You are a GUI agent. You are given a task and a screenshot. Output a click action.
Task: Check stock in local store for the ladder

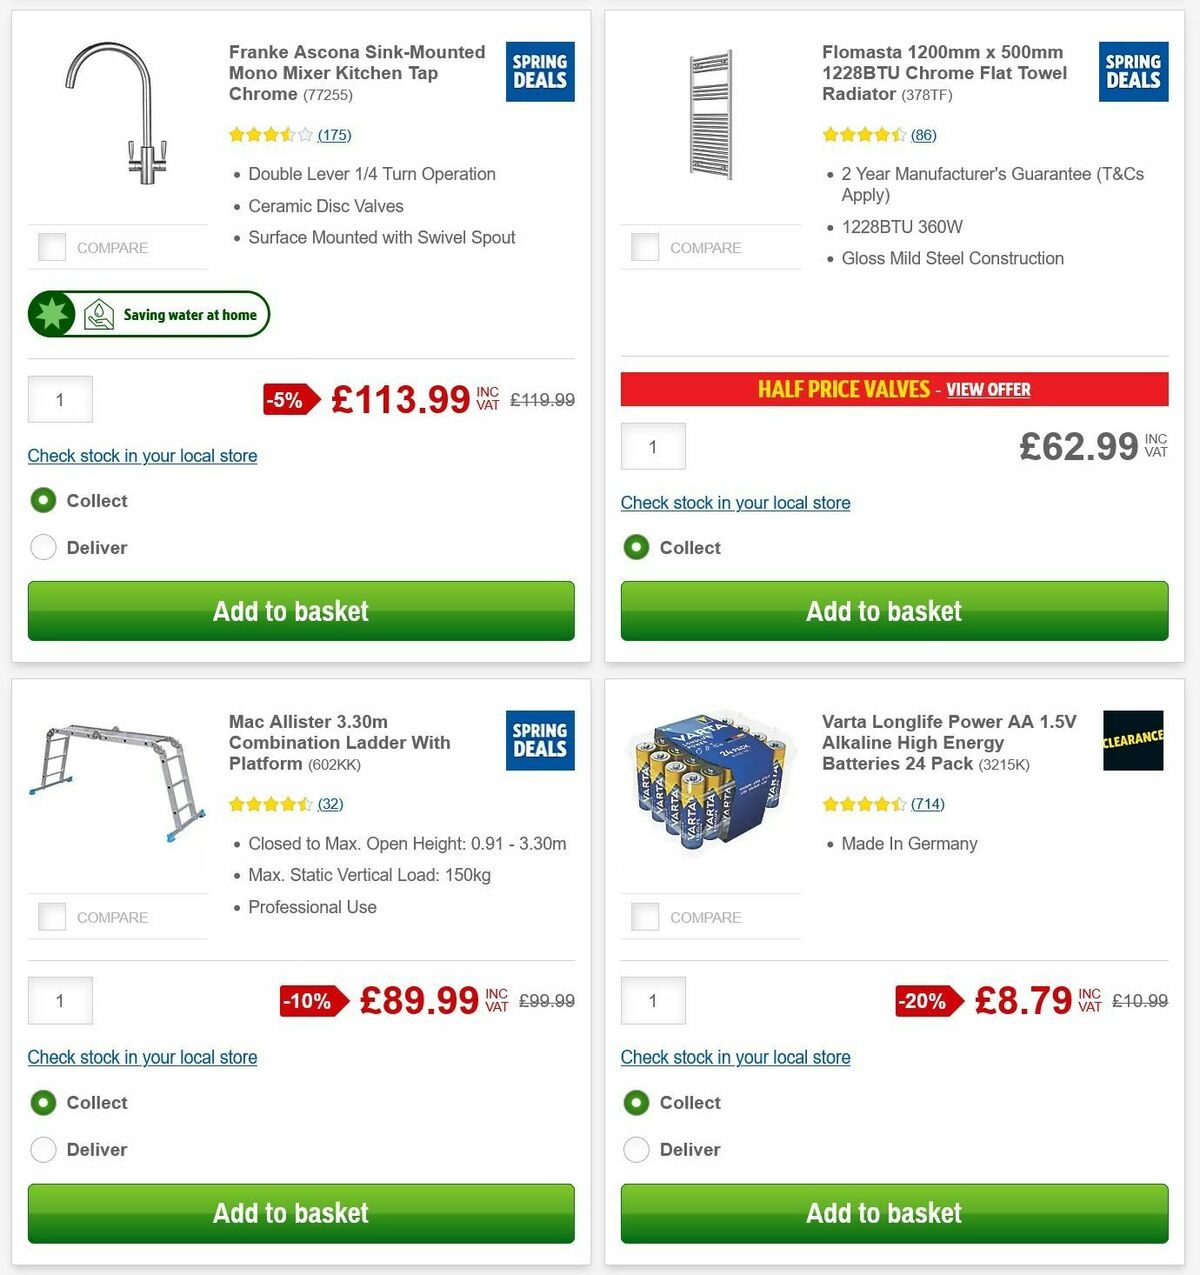click(x=142, y=1057)
